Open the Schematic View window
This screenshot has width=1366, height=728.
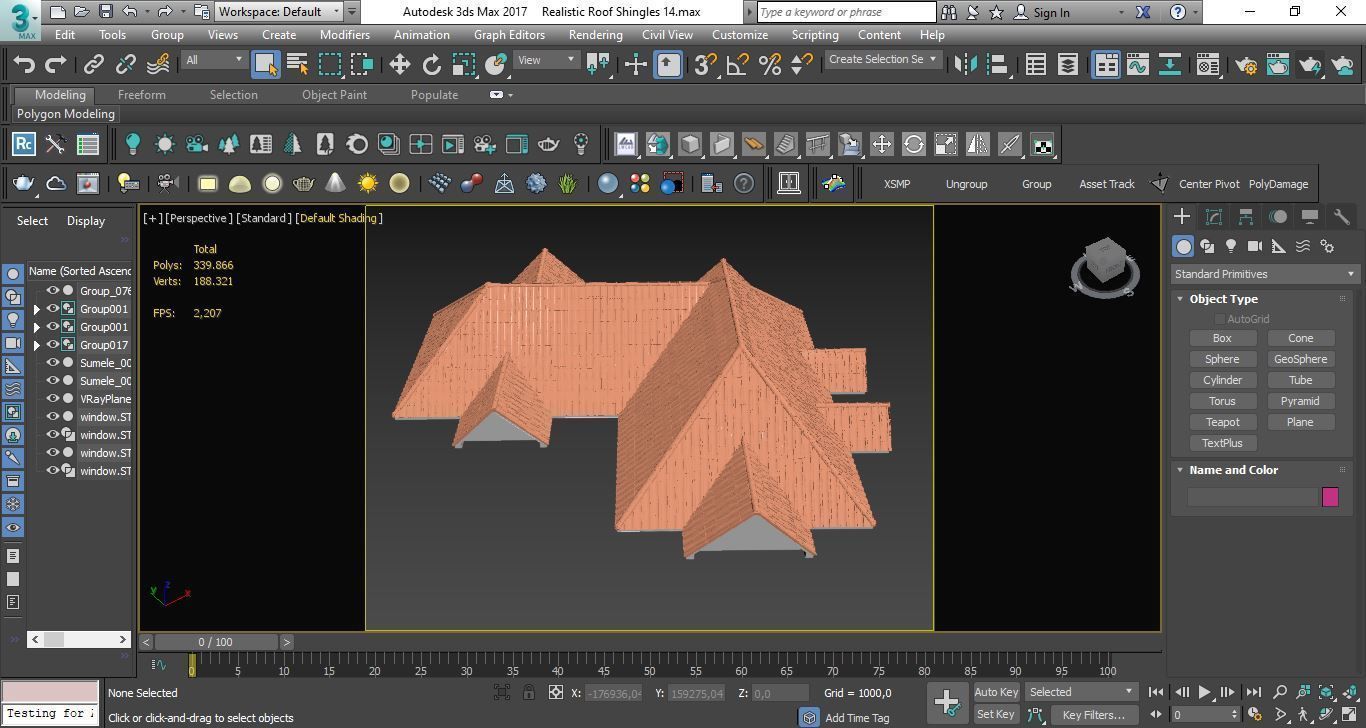coord(1170,65)
